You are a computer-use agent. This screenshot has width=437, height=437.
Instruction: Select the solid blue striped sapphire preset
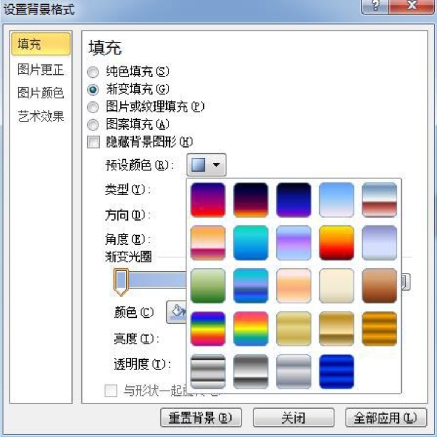click(336, 372)
